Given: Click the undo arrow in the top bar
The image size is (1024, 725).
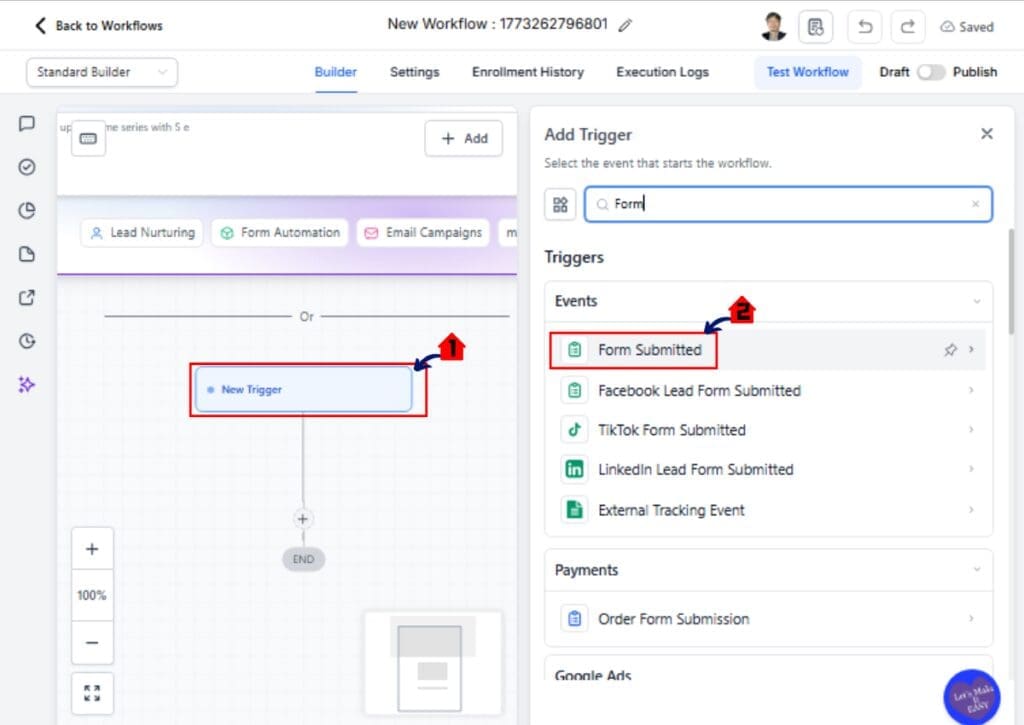Looking at the screenshot, I should click(x=864, y=27).
